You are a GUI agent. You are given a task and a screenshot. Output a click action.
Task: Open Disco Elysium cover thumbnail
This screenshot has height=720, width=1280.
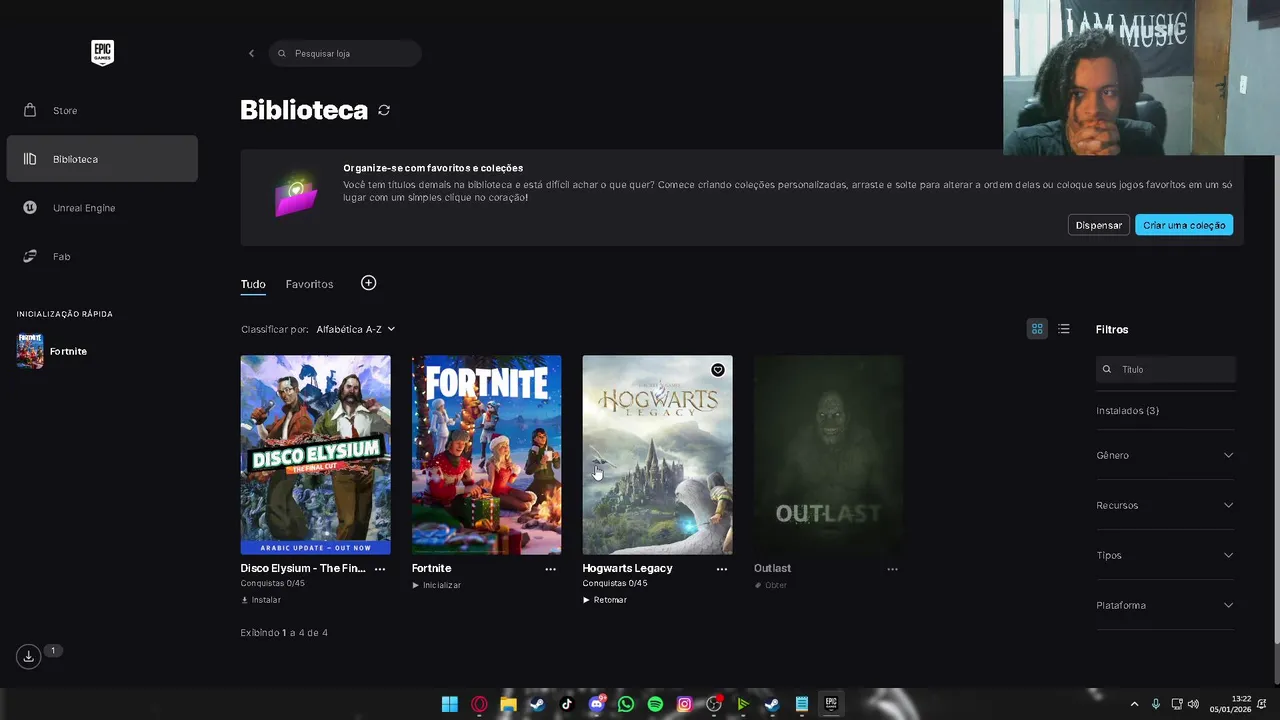click(x=315, y=455)
